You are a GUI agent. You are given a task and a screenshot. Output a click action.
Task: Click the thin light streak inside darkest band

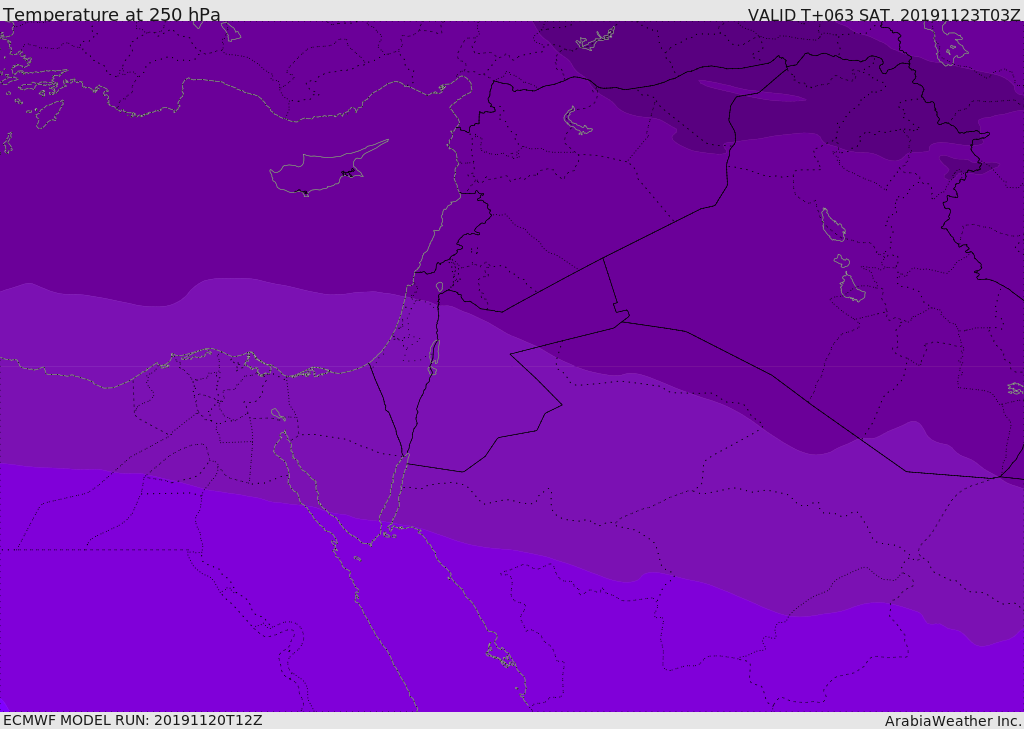point(752,92)
